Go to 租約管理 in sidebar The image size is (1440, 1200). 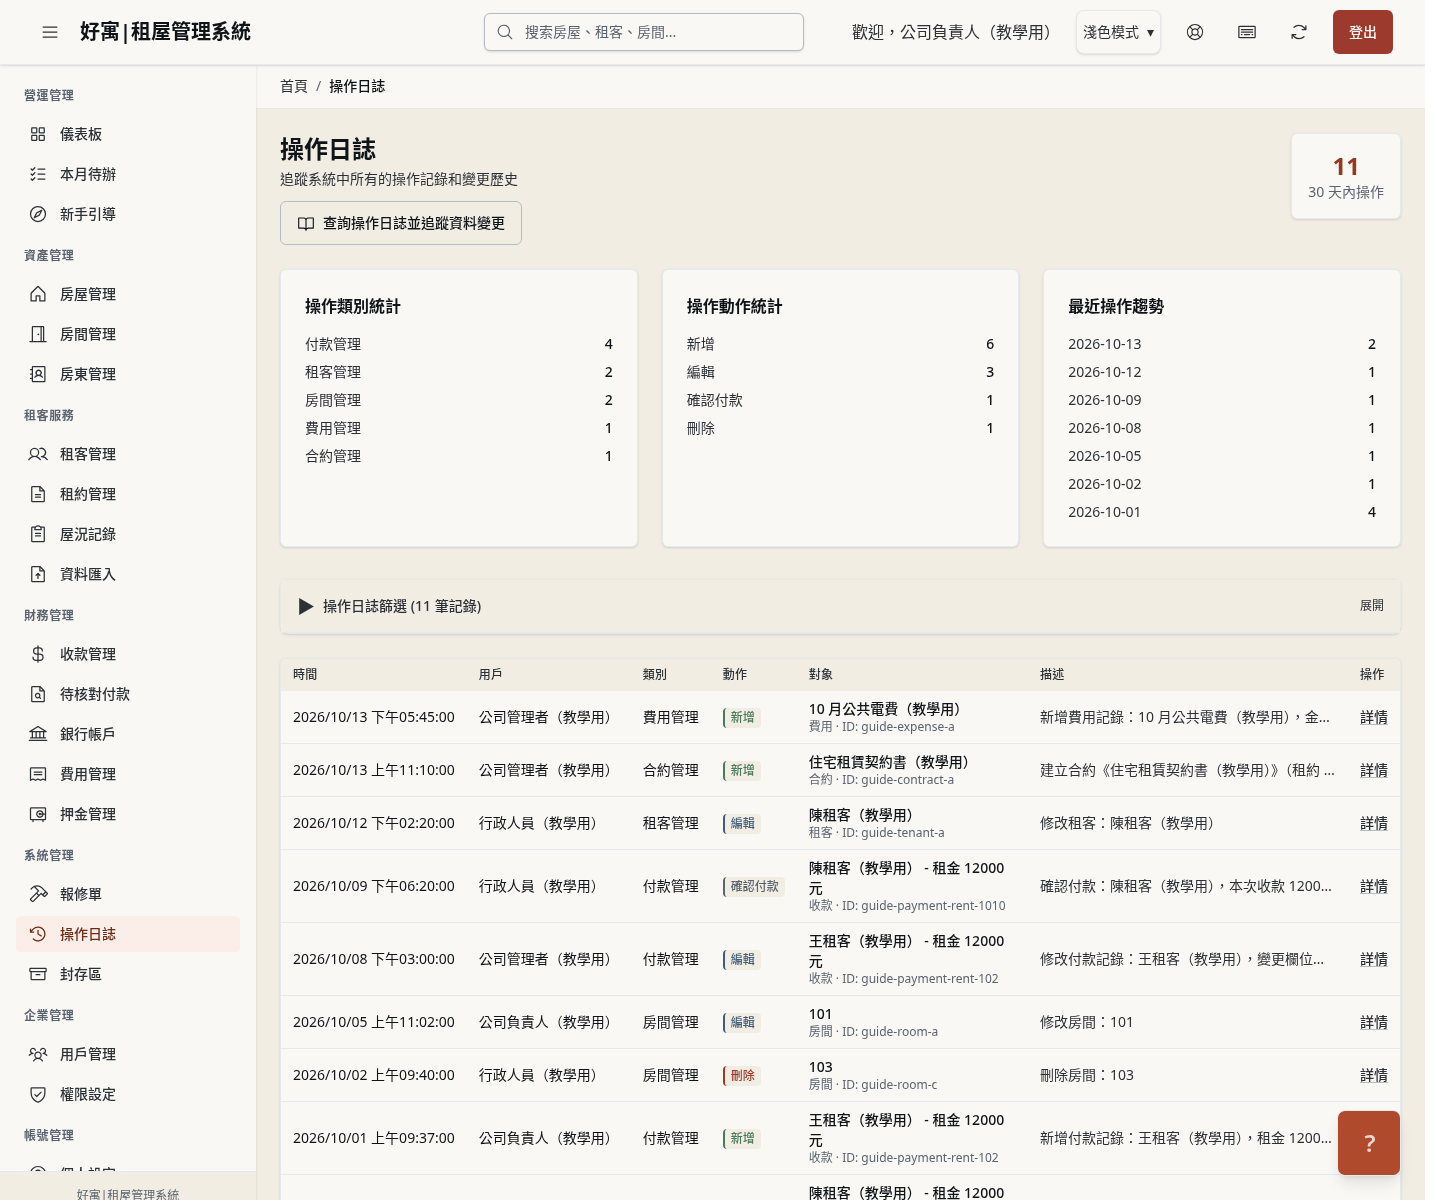click(128, 494)
